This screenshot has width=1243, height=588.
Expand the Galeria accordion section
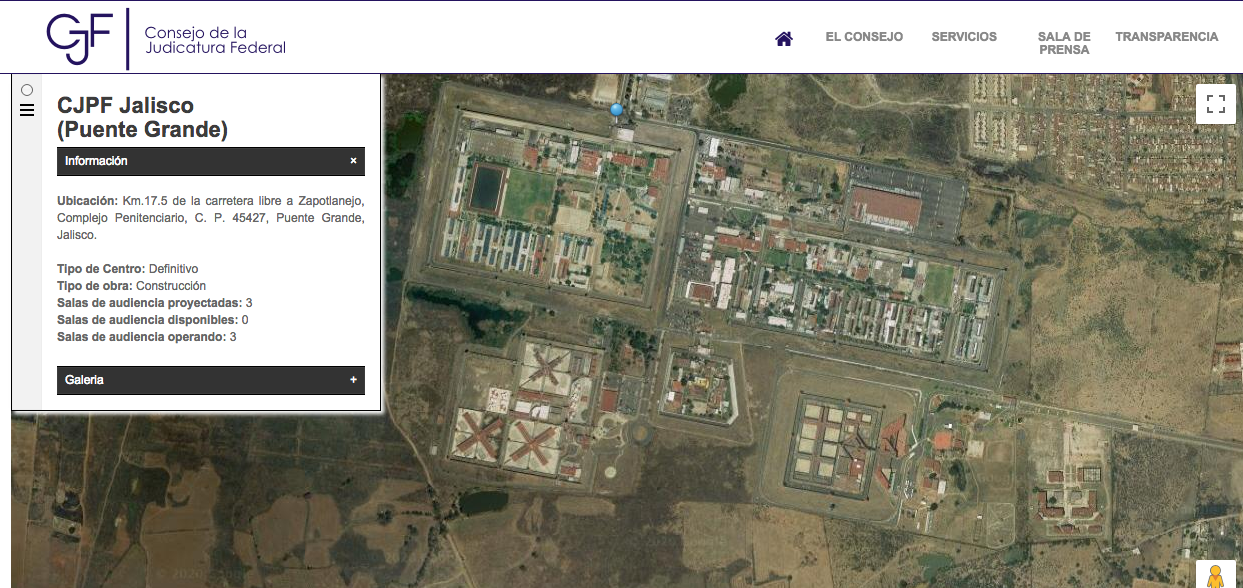[x=200, y=380]
